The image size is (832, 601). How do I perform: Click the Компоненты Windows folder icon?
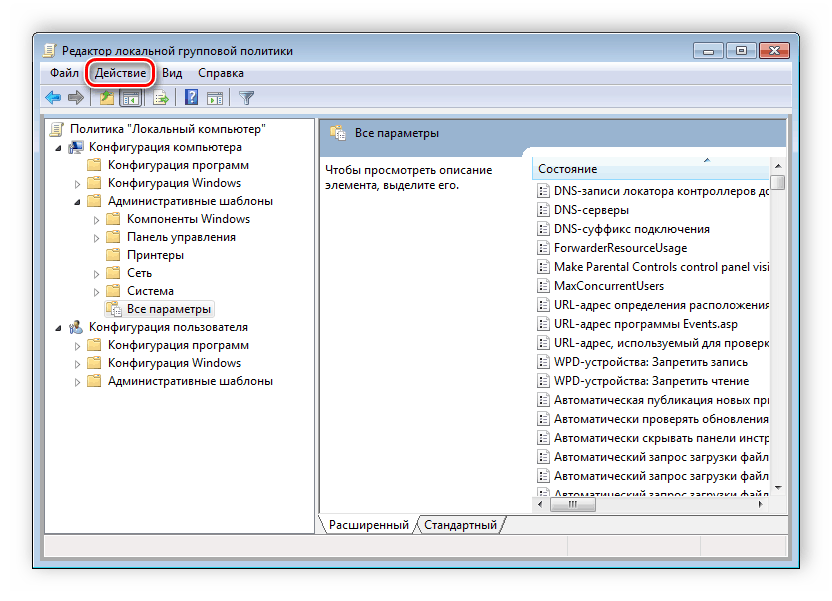click(112, 219)
